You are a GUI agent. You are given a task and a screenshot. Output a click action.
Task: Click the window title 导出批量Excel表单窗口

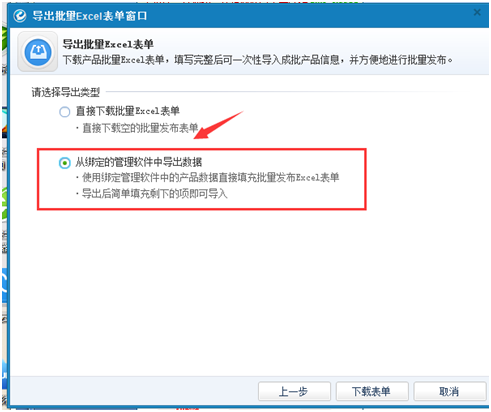[x=90, y=16]
